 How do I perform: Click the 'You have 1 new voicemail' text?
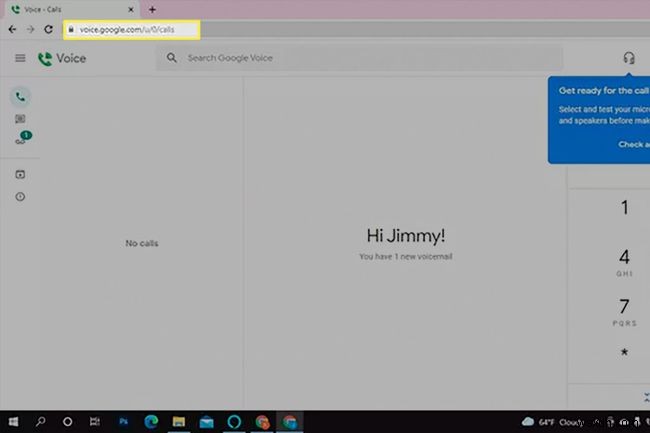click(x=405, y=256)
